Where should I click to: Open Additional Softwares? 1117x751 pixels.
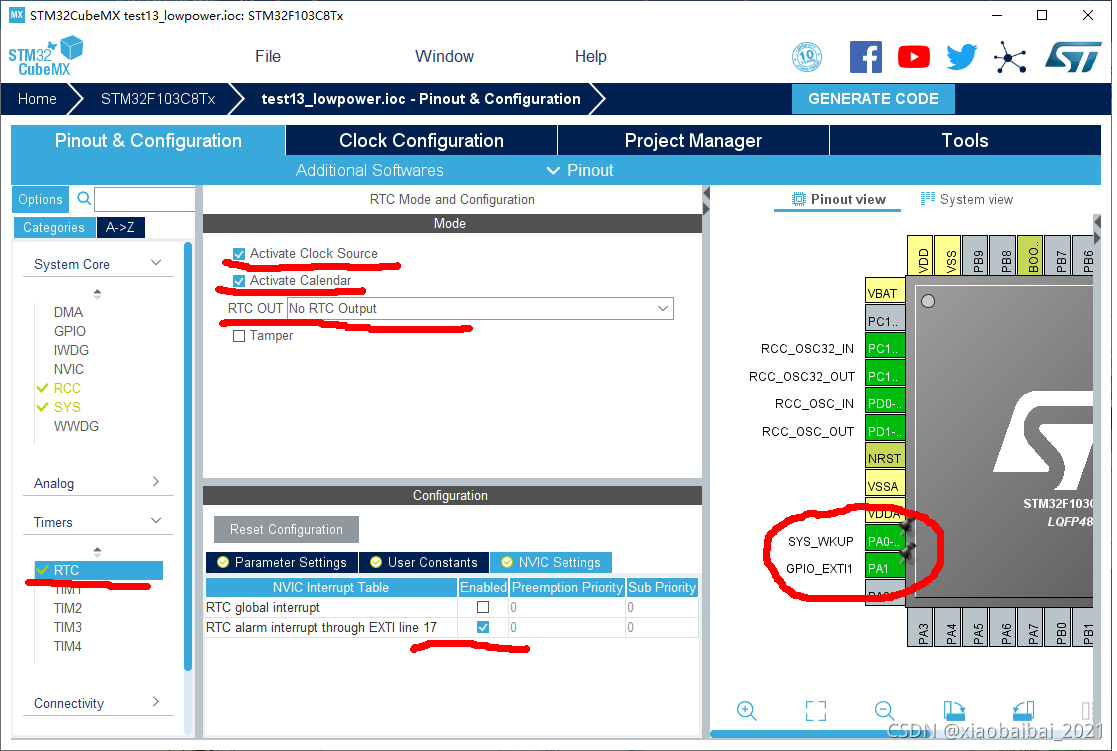(x=370, y=170)
